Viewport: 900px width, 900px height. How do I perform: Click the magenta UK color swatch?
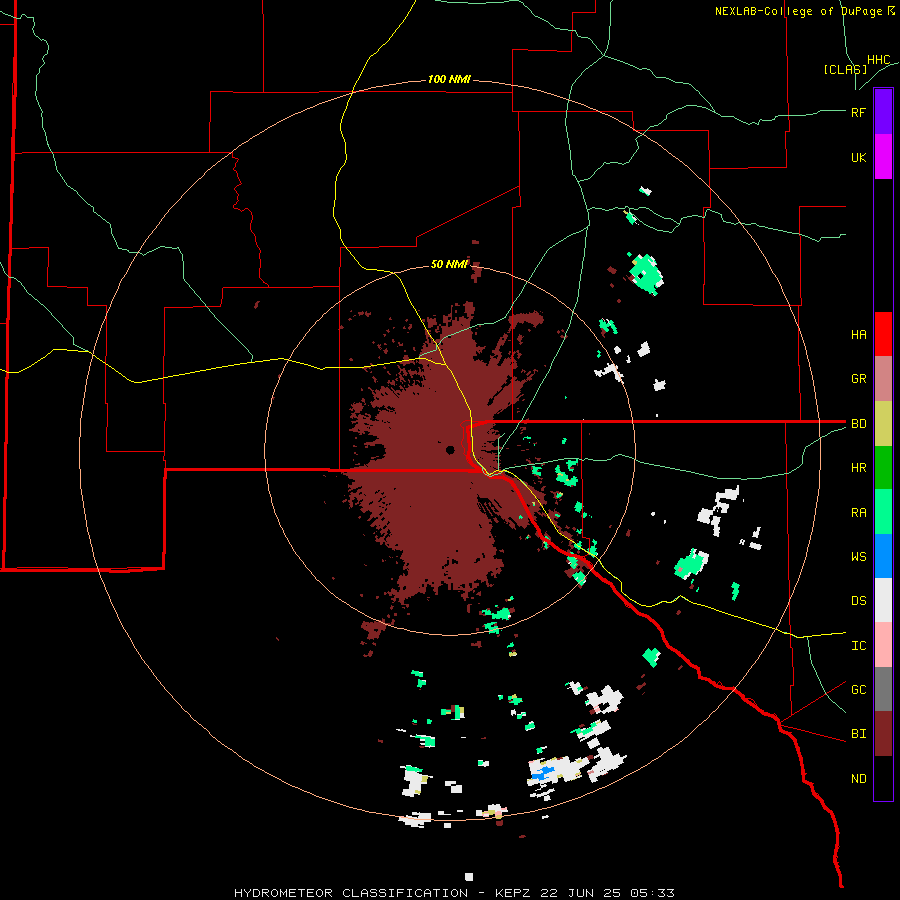(883, 157)
